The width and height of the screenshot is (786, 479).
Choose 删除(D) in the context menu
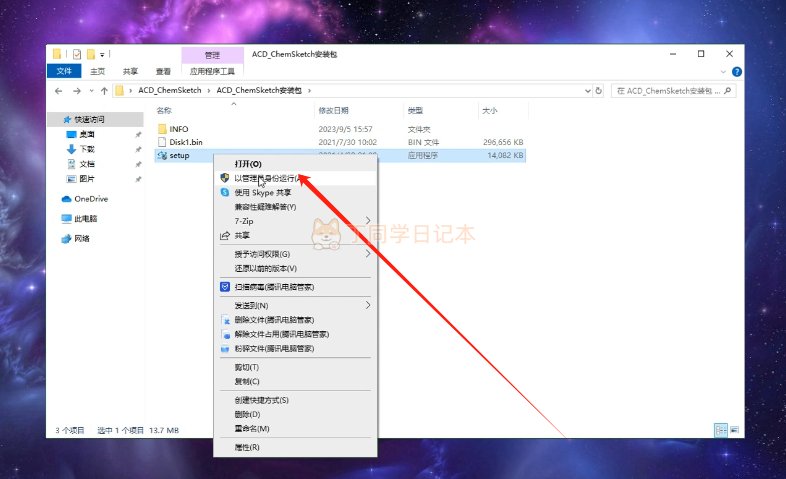295,414
